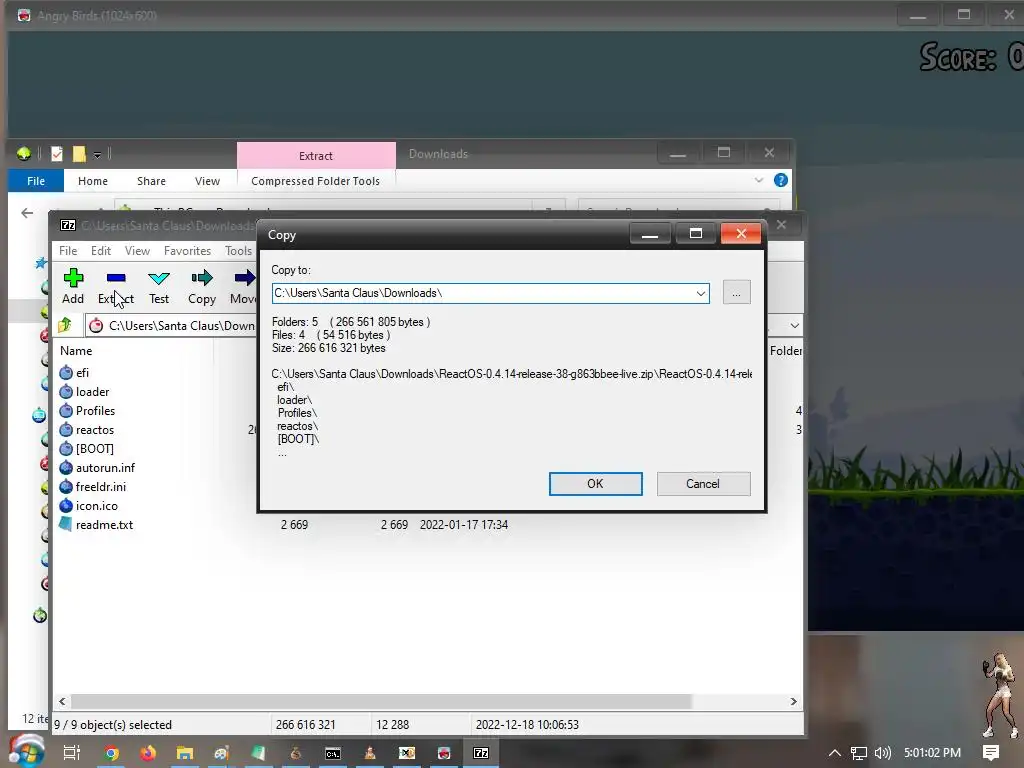Switch to Explorer's View ribbon tab
Image resolution: width=1024 pixels, height=768 pixels.
208,181
